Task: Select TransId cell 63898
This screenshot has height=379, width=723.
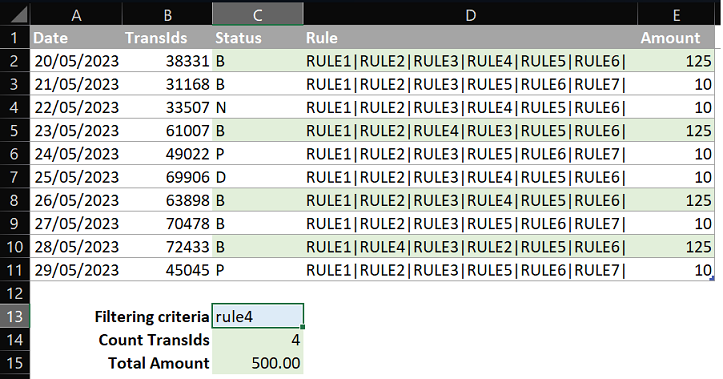Action: point(167,200)
